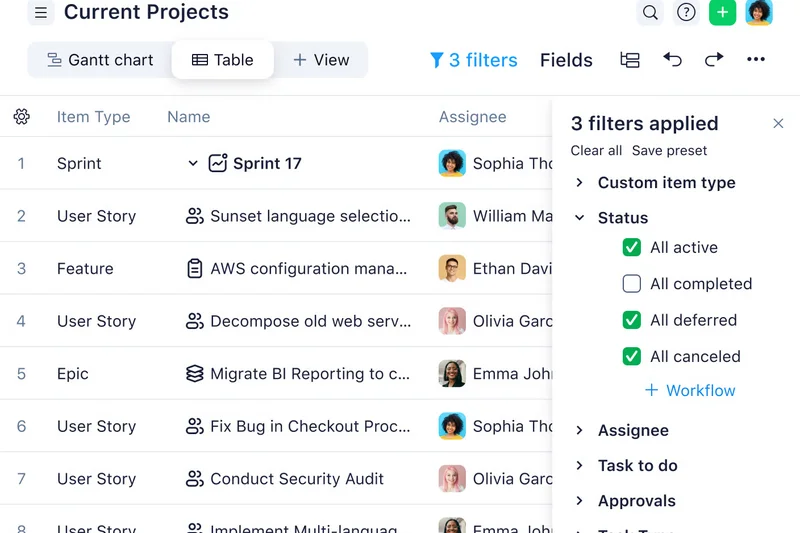Collapse the Status filter section
Screen dimensions: 800x533
click(580, 218)
